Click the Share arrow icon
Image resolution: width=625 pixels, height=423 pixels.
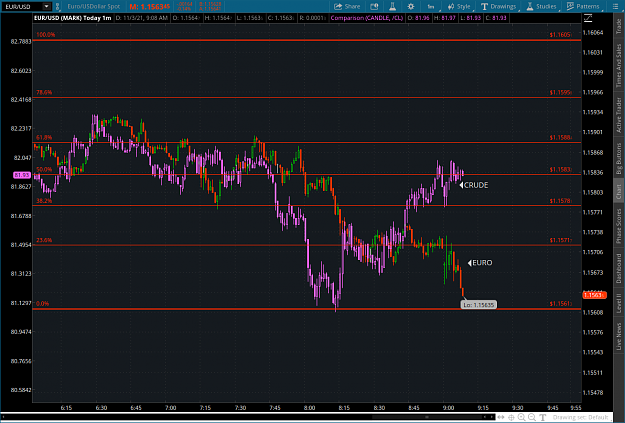click(x=338, y=6)
